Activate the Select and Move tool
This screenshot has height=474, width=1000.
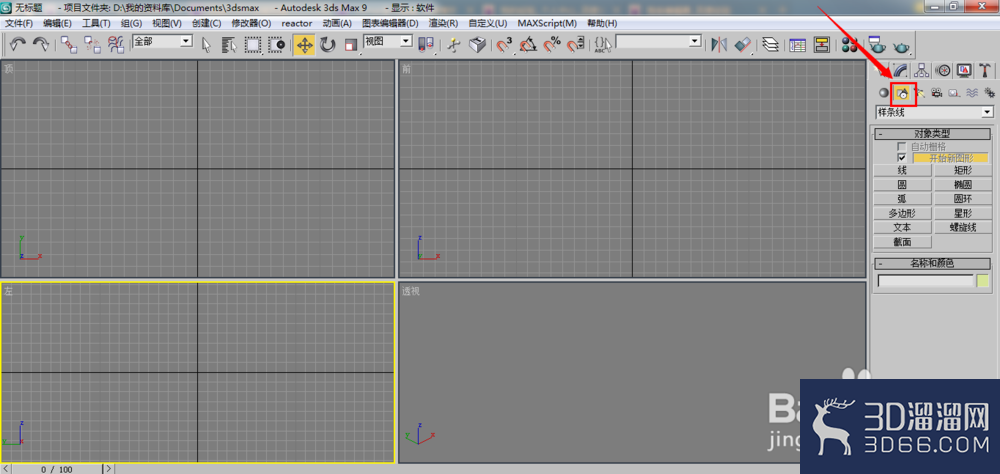(304, 45)
